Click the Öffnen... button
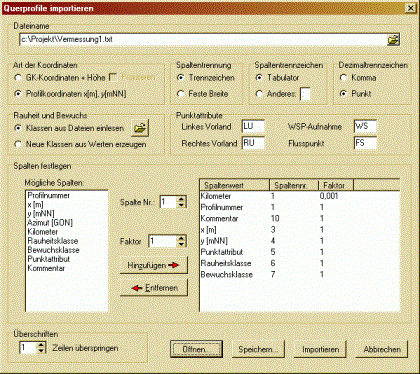This screenshot has height=374, width=420. [196, 349]
